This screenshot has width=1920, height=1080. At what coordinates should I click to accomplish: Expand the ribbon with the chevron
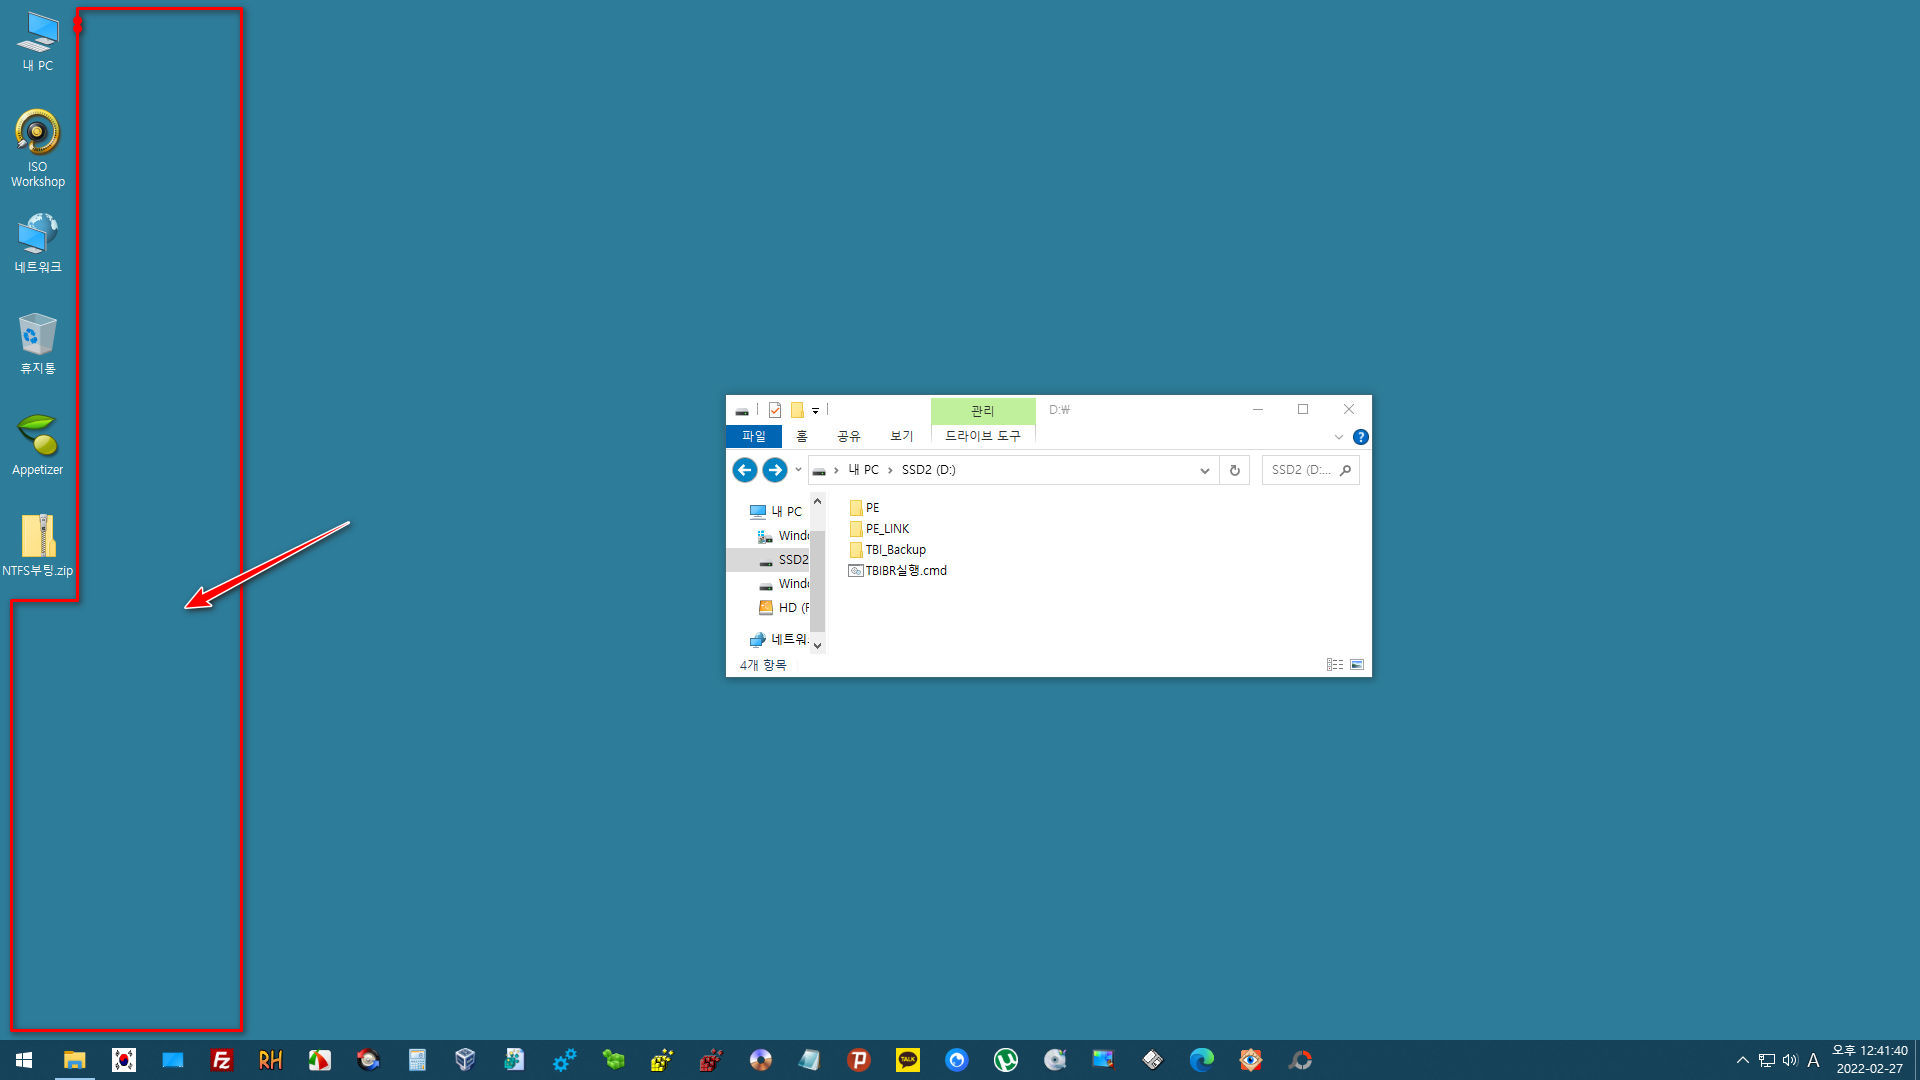[1339, 437]
